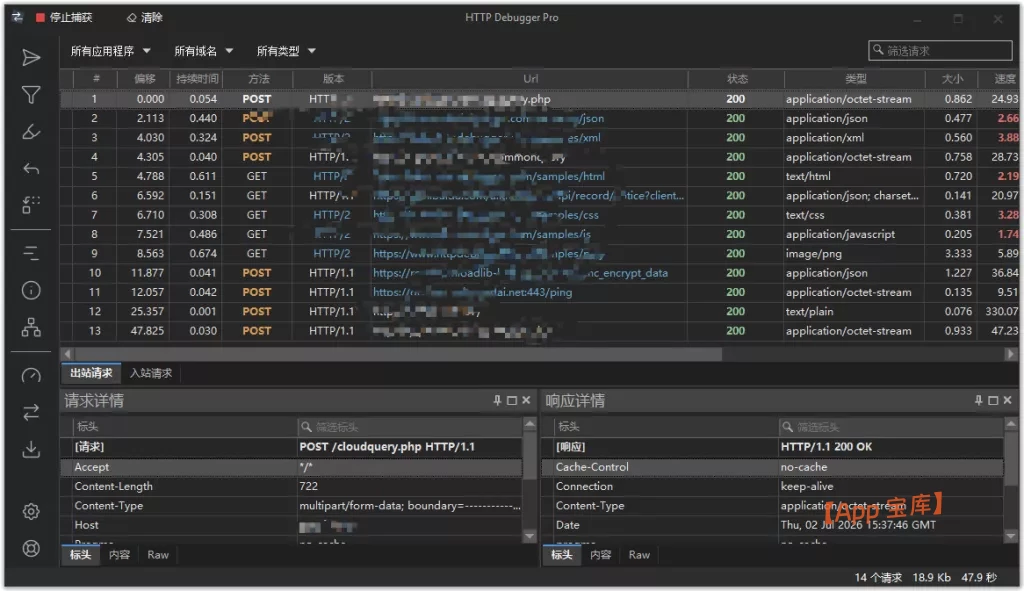Maximize the 请求详情 panel
This screenshot has height=591, width=1024.
[512, 400]
